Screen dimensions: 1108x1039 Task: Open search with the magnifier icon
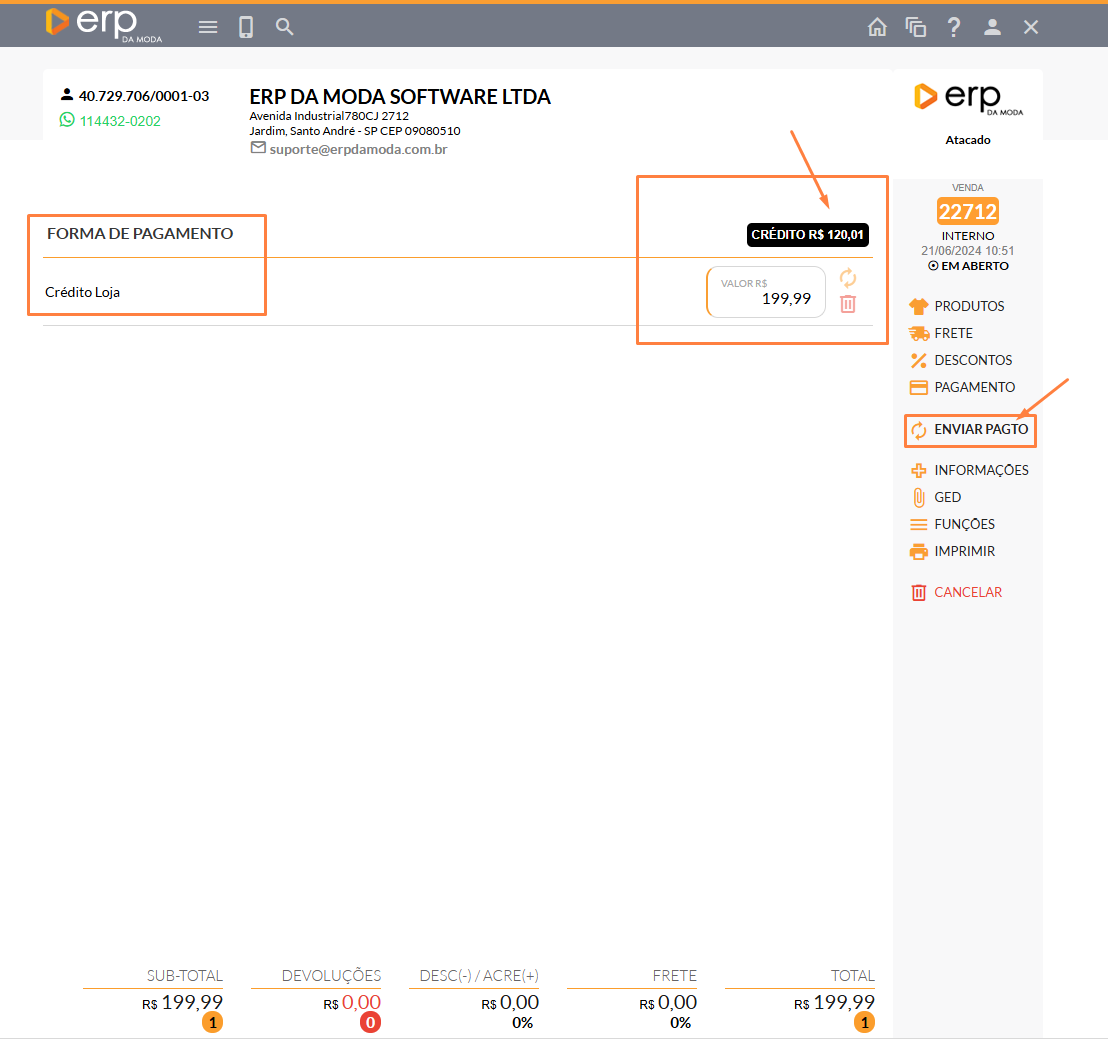[285, 27]
